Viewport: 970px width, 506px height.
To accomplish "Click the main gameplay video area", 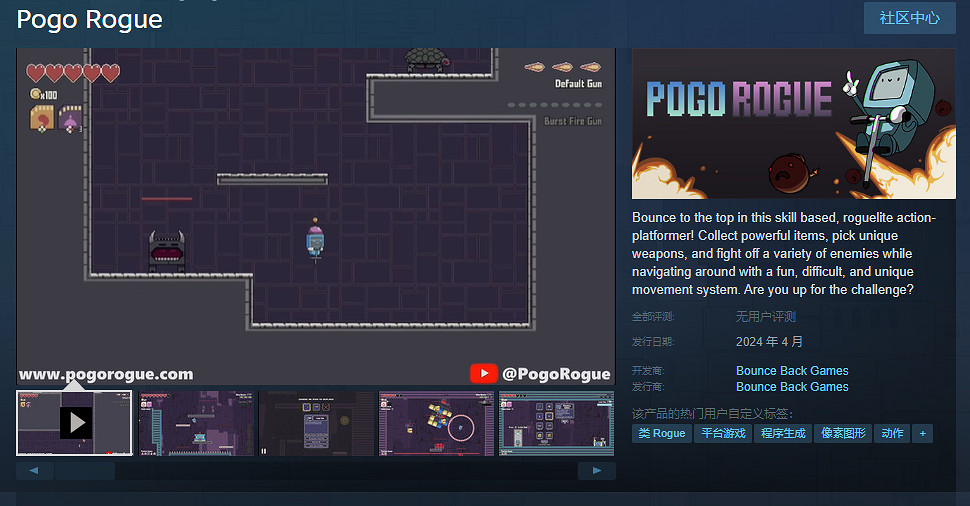I will [315, 217].
